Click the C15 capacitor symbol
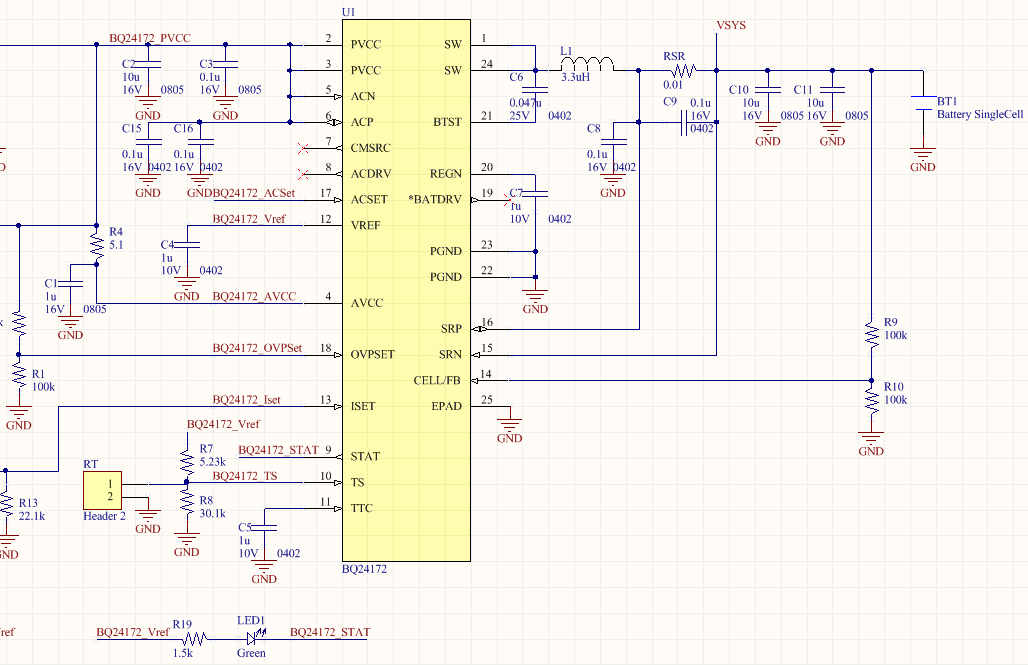 coord(148,142)
